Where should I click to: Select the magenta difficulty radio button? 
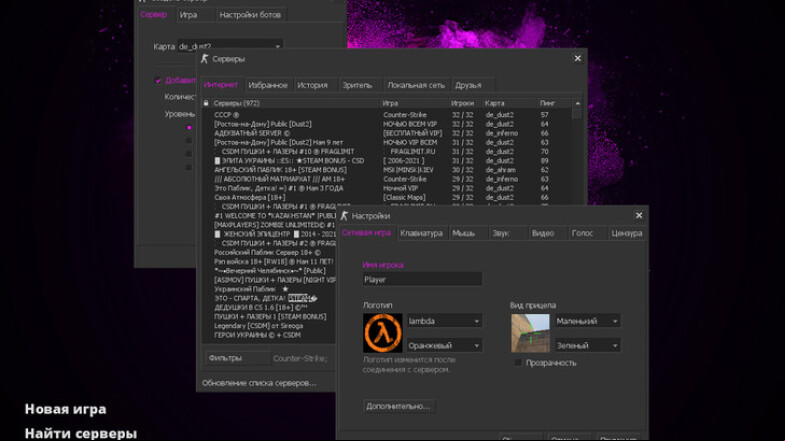click(189, 128)
